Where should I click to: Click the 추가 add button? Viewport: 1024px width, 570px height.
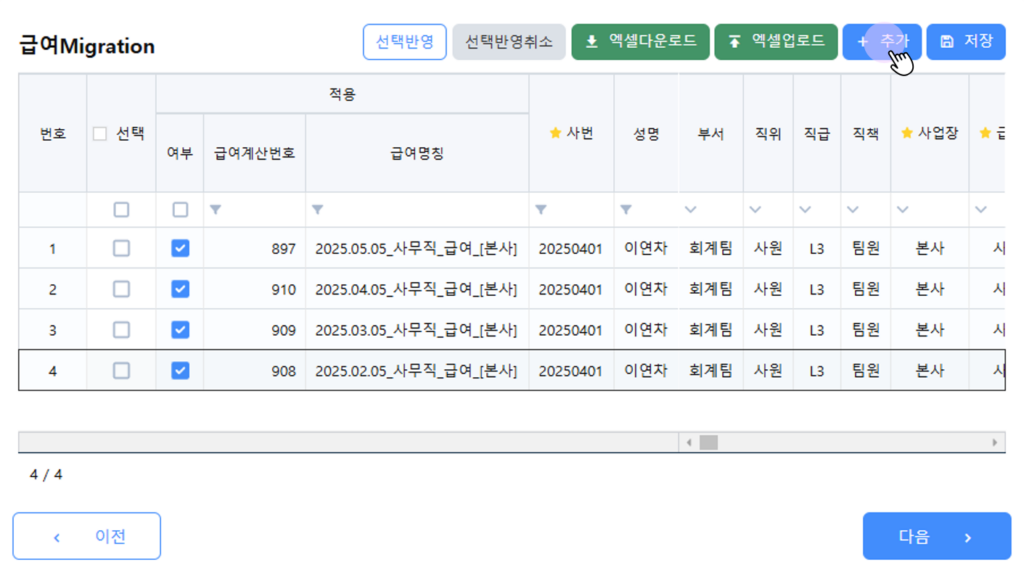point(881,42)
